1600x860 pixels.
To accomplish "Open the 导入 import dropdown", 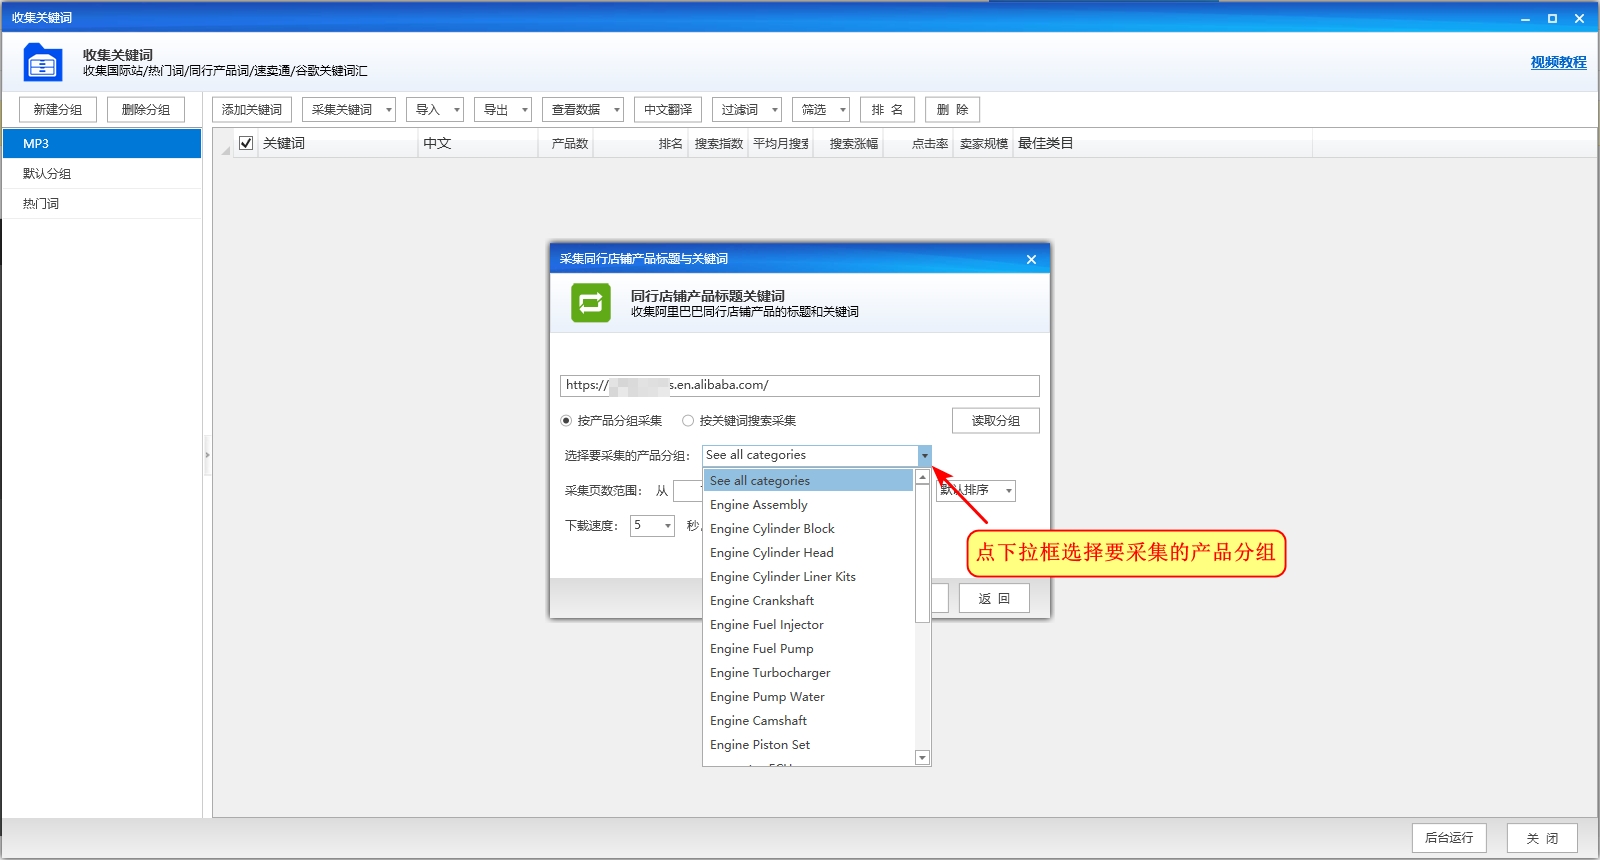I will (434, 110).
